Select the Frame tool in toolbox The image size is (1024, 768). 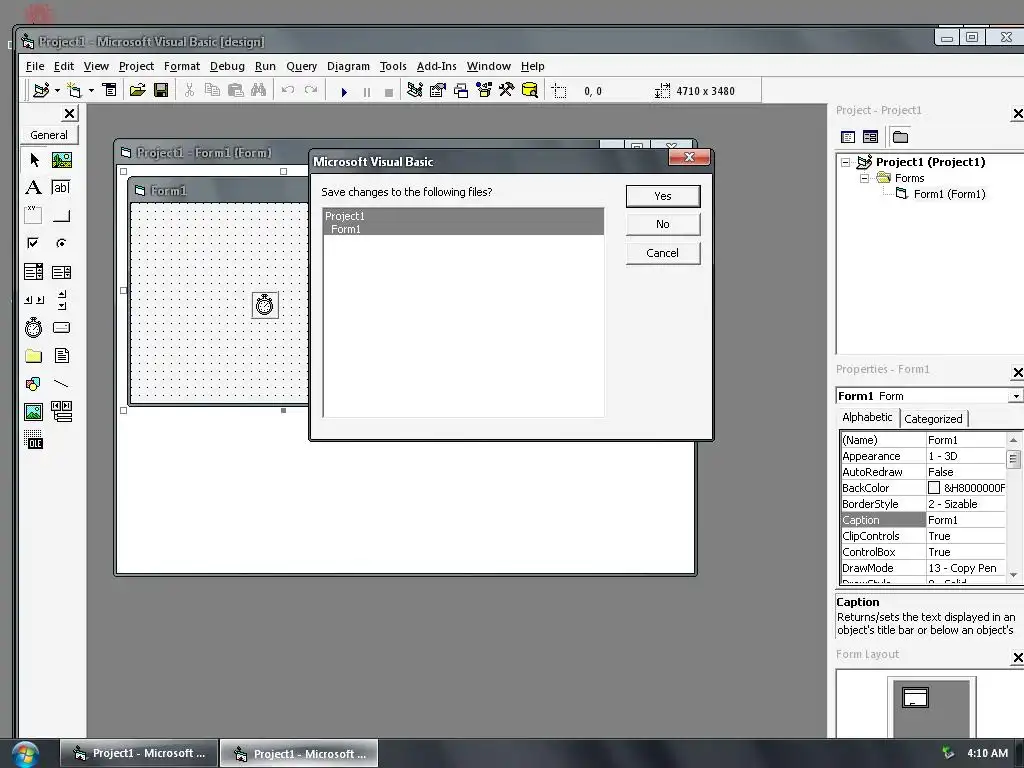[33, 216]
